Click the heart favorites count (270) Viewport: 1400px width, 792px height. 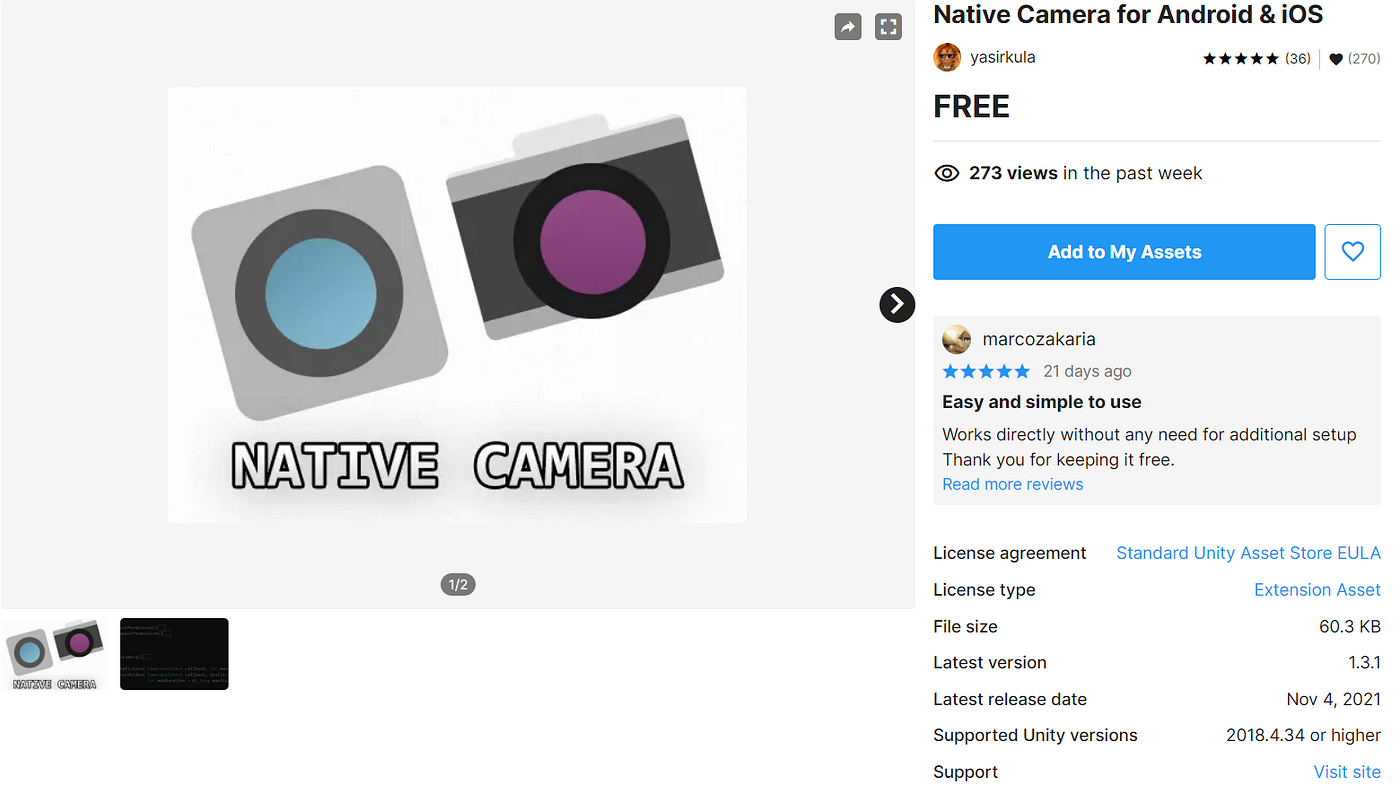[1354, 59]
